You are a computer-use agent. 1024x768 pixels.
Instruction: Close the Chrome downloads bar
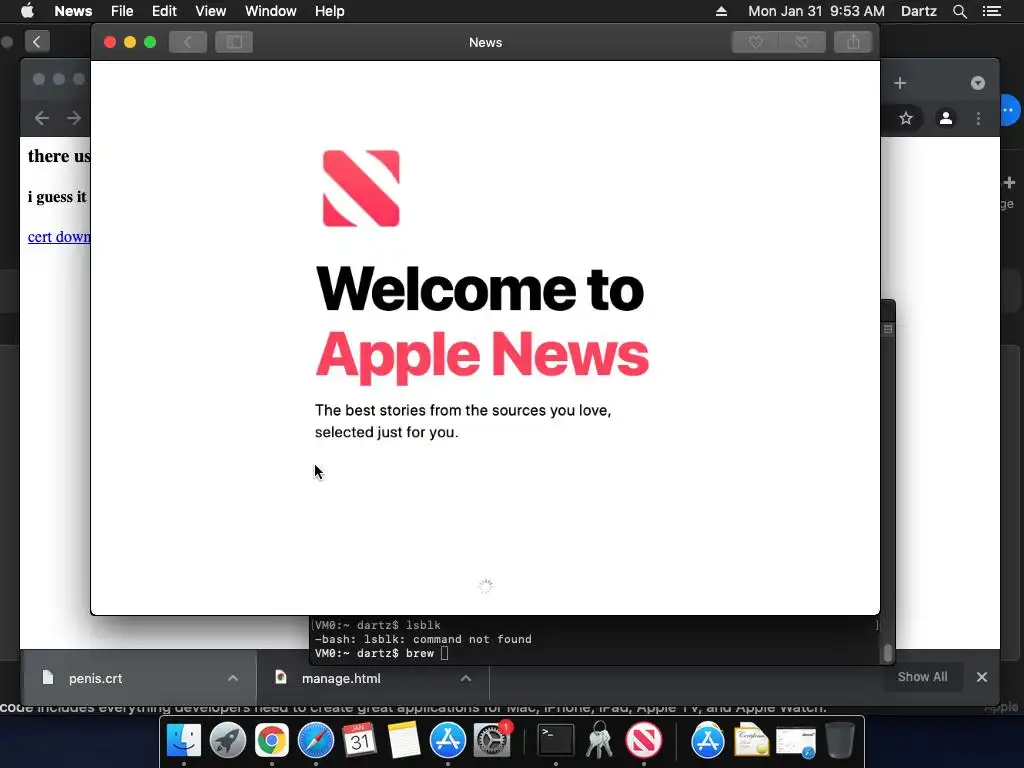pos(982,677)
